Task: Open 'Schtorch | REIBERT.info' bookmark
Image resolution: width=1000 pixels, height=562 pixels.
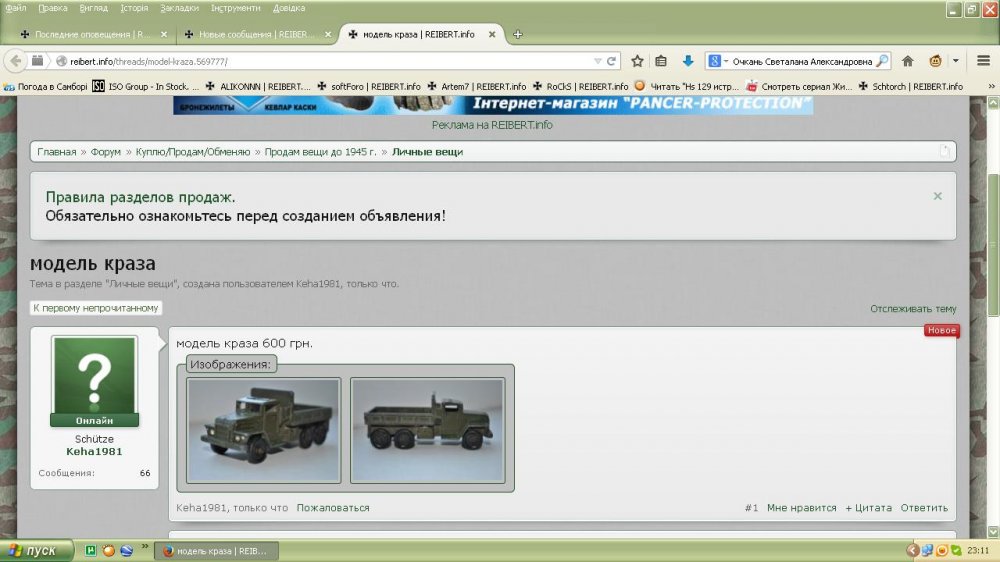Action: tap(911, 86)
